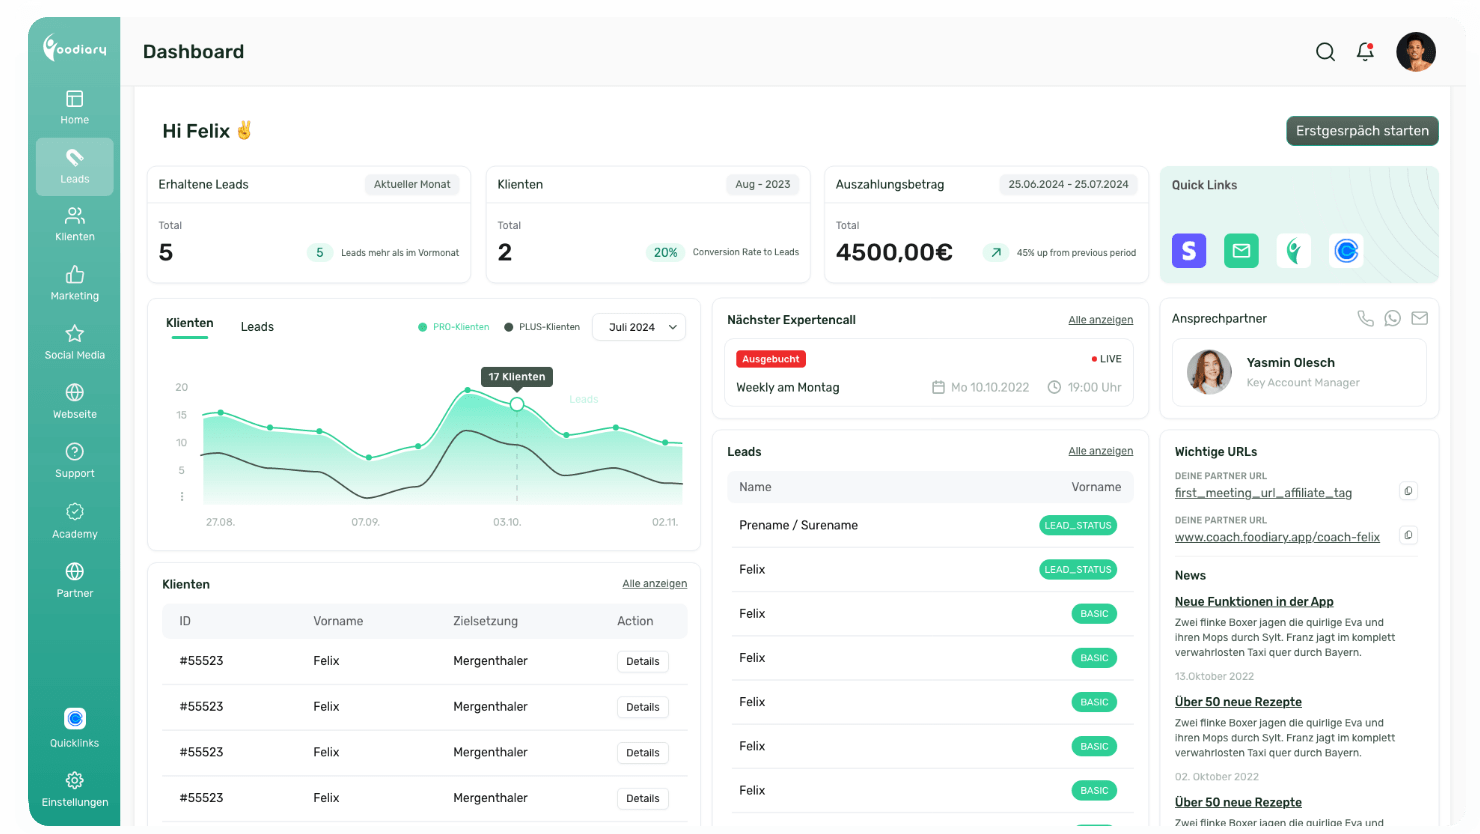This screenshot has width=1480, height=834.
Task: Click the purple S quick link icon
Action: click(1189, 250)
